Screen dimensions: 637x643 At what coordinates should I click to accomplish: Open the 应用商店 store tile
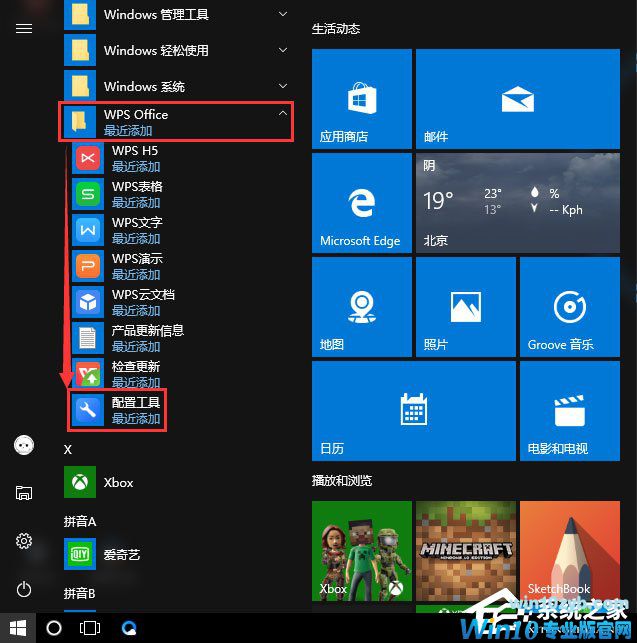point(362,99)
